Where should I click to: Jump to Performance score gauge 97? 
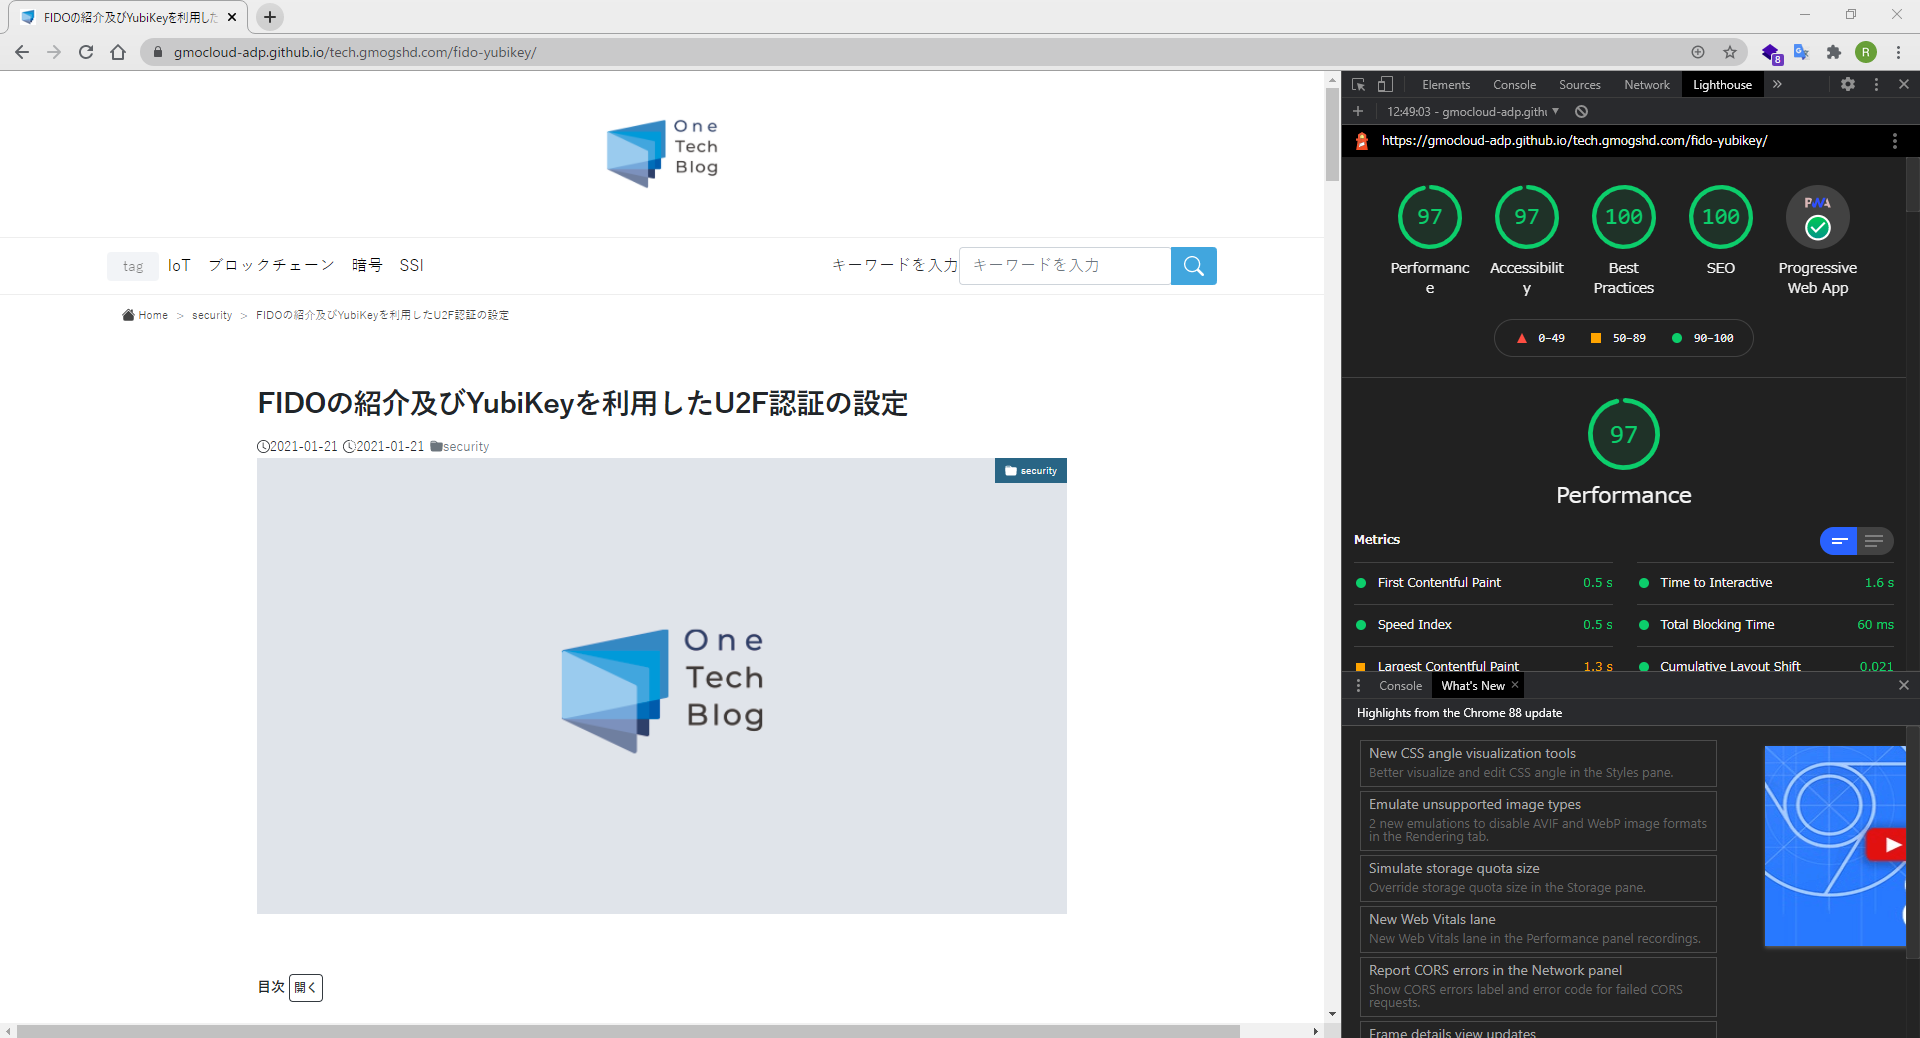pyautogui.click(x=1429, y=217)
